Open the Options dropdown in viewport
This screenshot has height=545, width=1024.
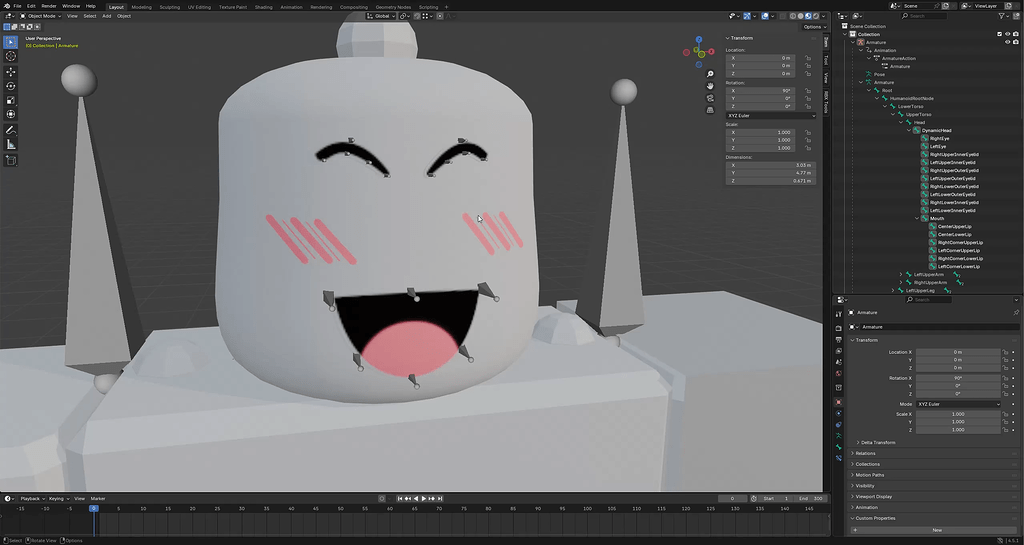coord(814,27)
